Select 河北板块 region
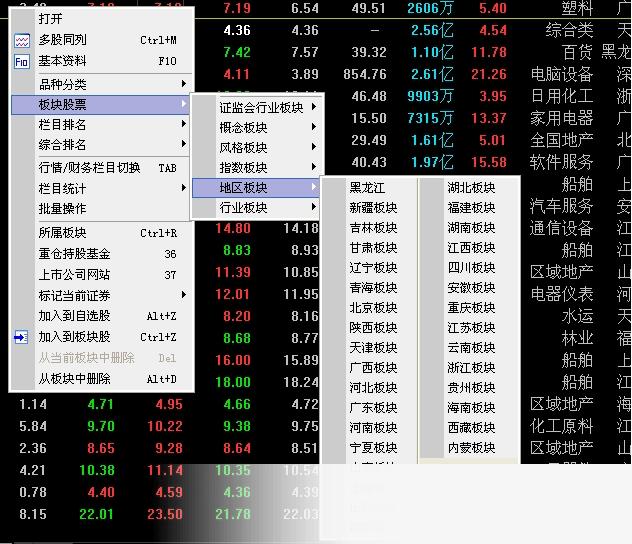Image resolution: width=632 pixels, height=544 pixels. coord(369,388)
